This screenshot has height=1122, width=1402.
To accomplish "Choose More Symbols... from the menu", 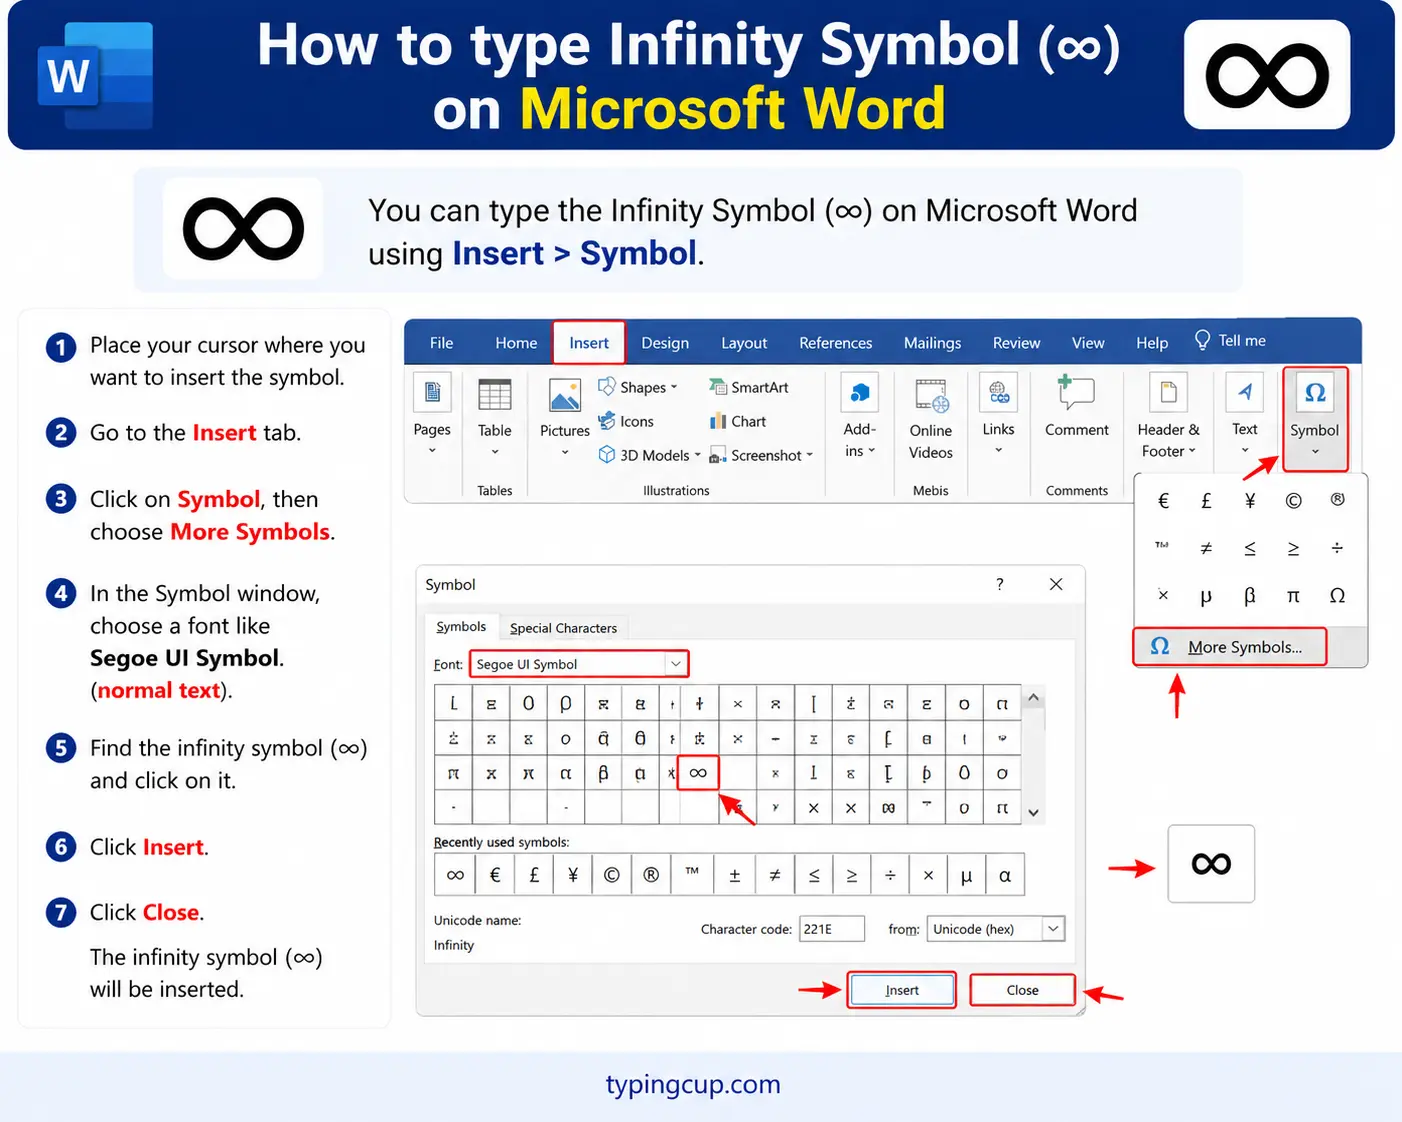I will pos(1229,647).
